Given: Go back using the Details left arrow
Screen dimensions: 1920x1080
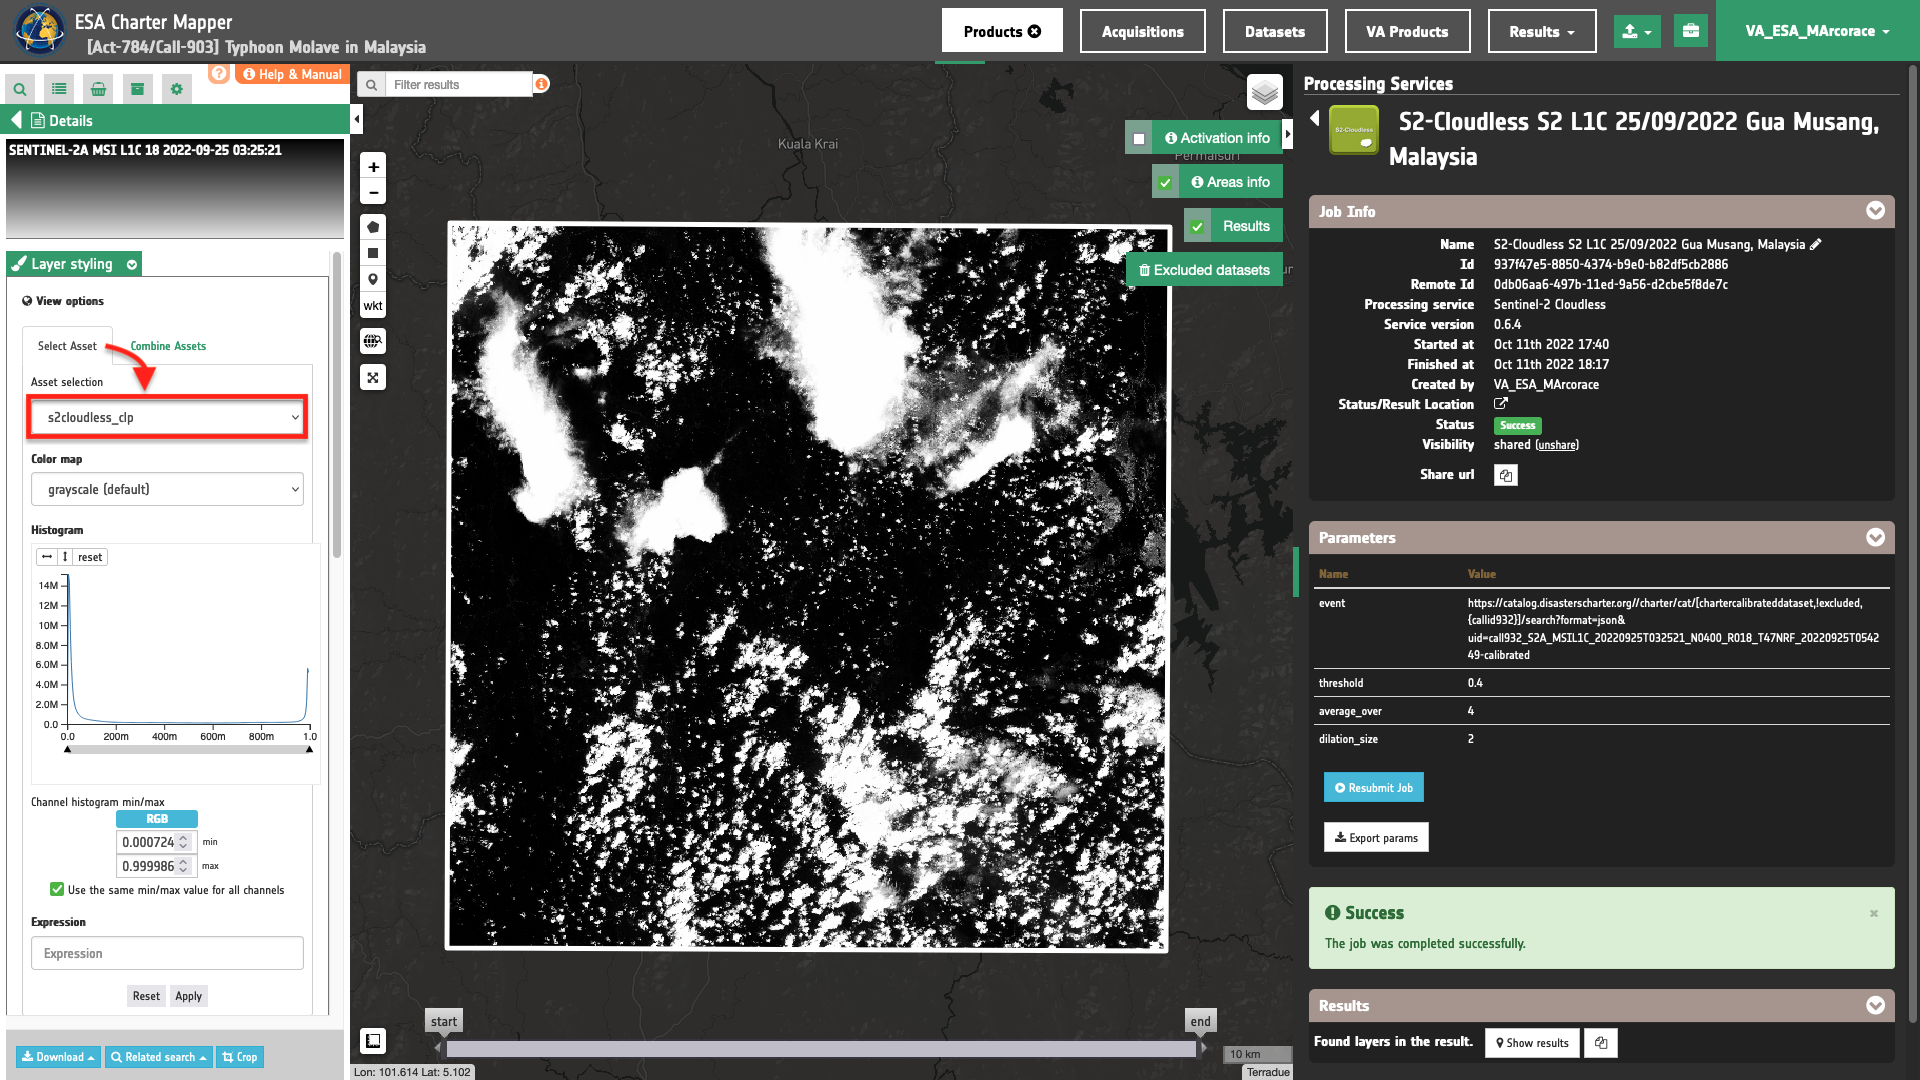Looking at the screenshot, I should [16, 120].
